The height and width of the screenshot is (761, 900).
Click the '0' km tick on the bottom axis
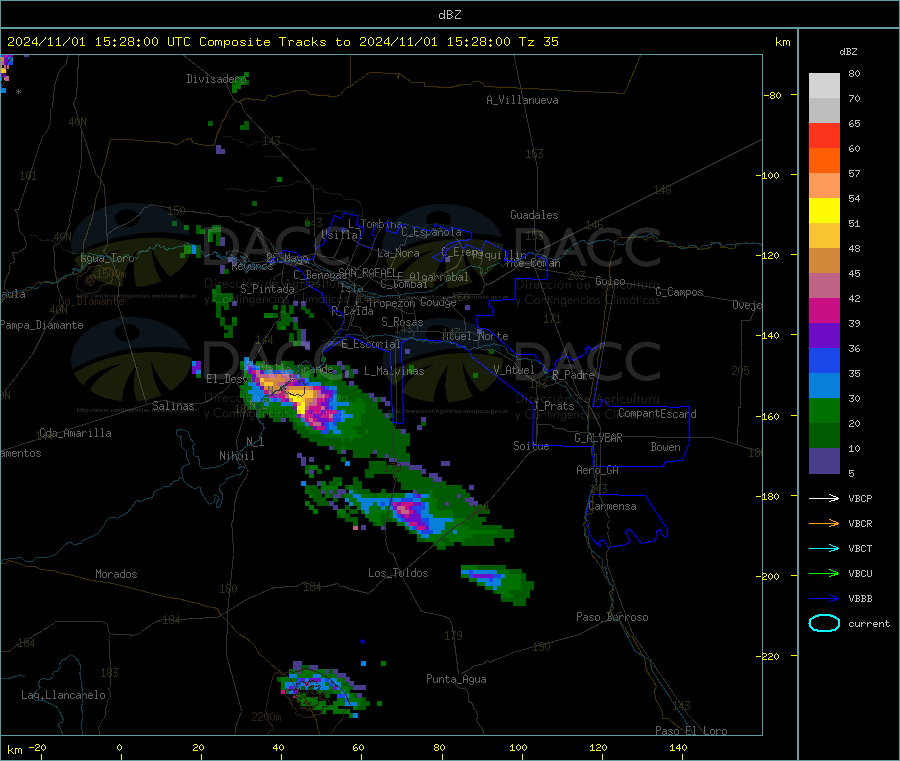pos(119,747)
